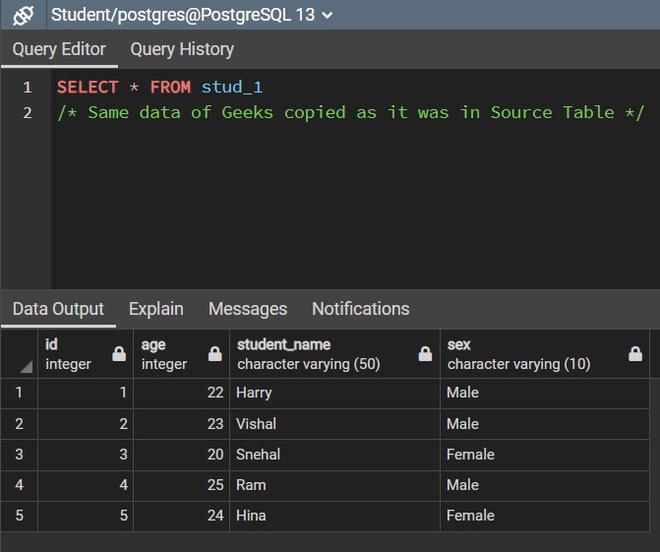This screenshot has width=660, height=552.
Task: Click line 1 in the SQL editor
Action: tap(160, 87)
